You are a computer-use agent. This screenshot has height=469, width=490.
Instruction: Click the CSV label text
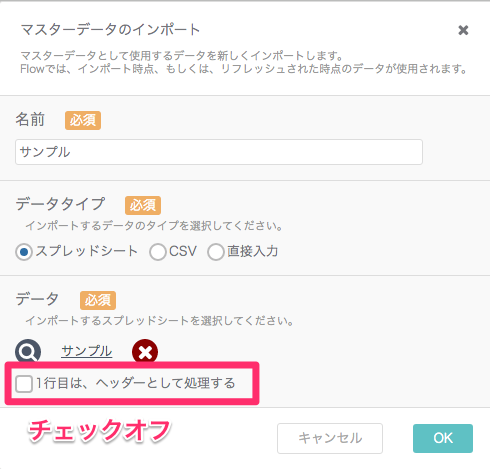tap(183, 251)
